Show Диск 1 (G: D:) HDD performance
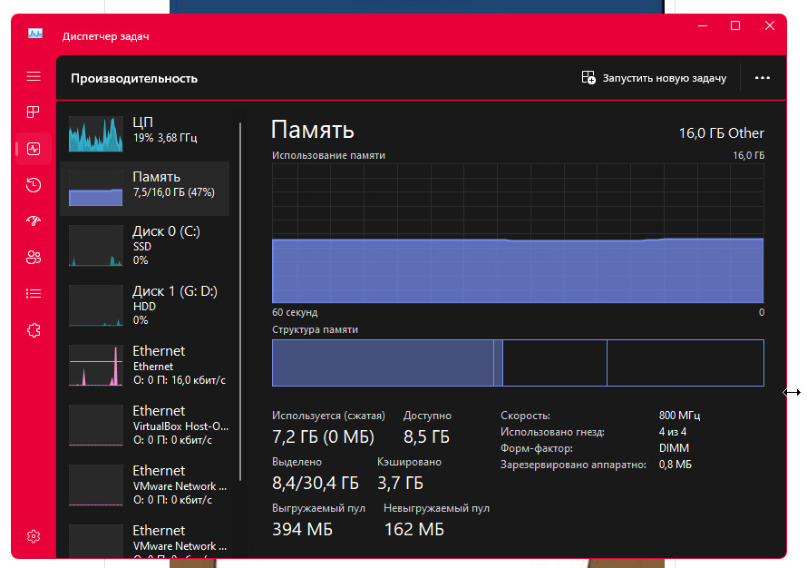The image size is (807, 568). [145, 305]
